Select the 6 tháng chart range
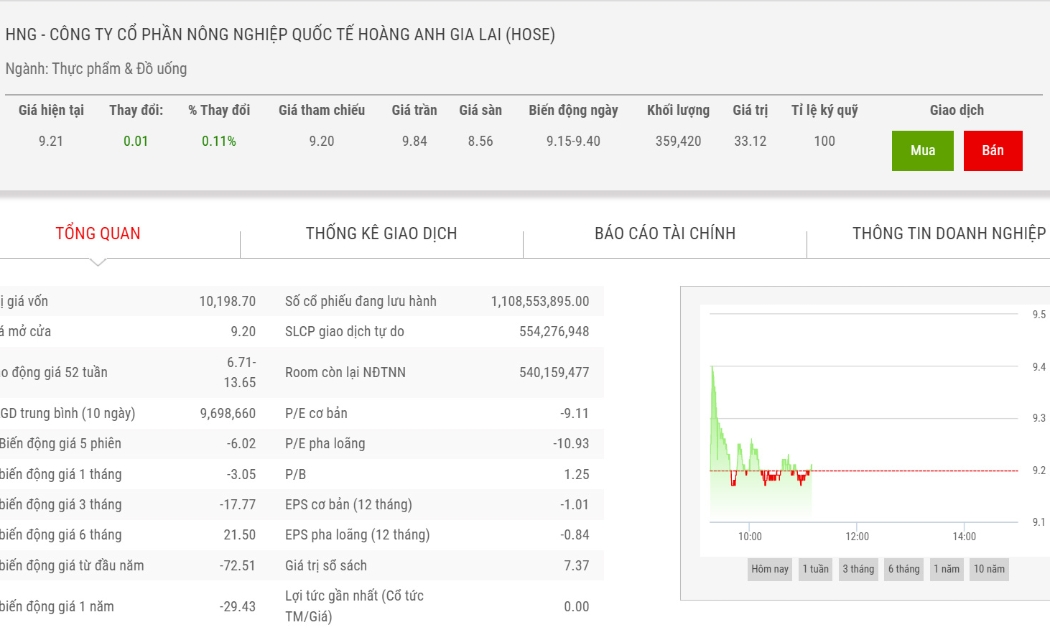1050x630 pixels. 904,569
